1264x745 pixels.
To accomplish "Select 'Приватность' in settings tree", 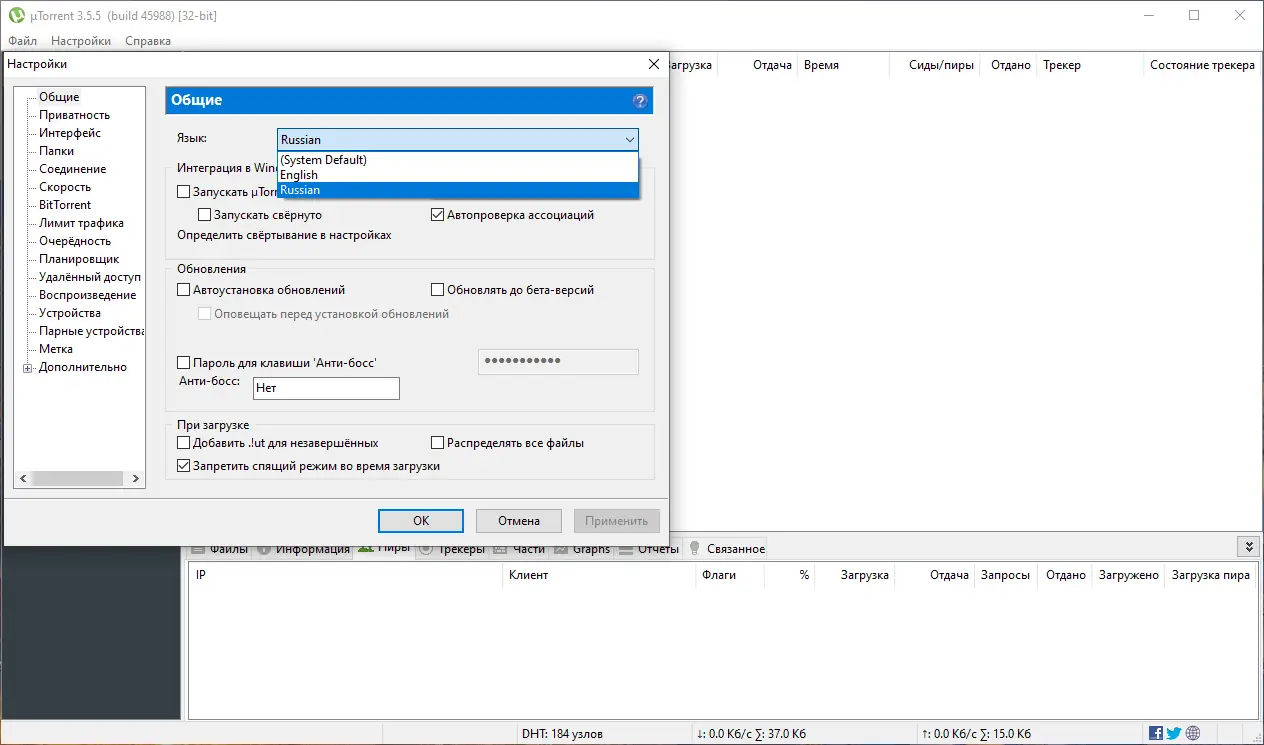I will (75, 115).
